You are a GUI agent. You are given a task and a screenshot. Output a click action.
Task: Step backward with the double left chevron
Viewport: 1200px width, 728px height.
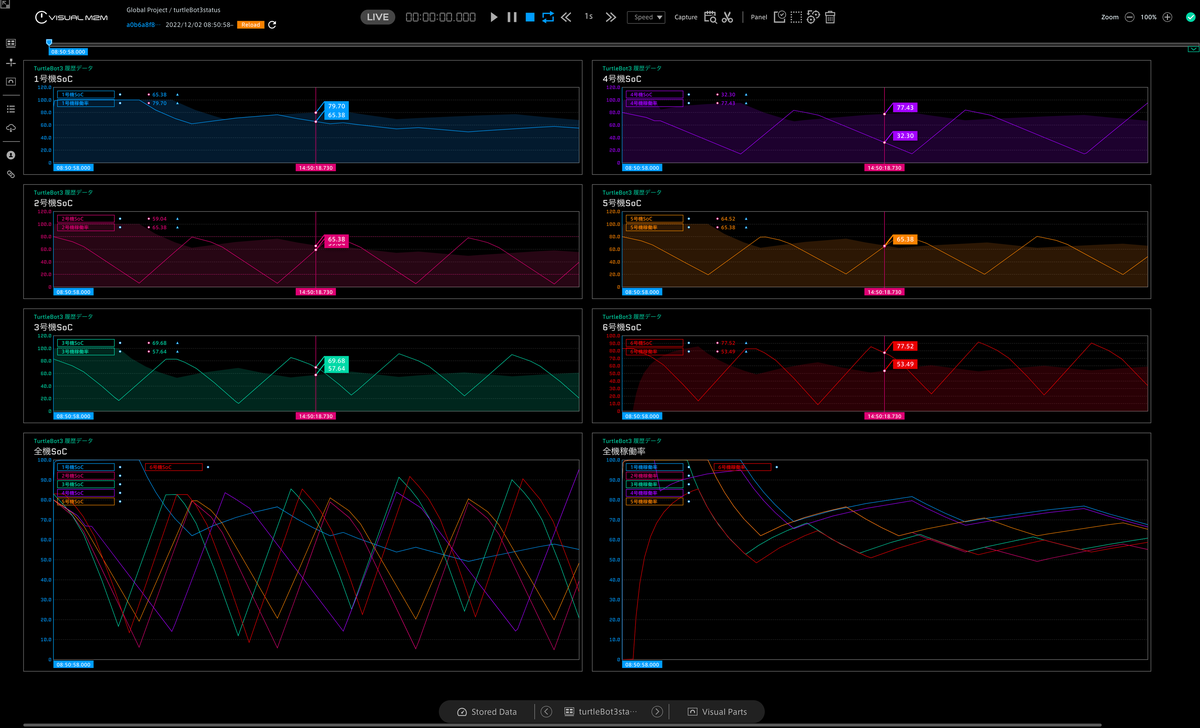(567, 17)
